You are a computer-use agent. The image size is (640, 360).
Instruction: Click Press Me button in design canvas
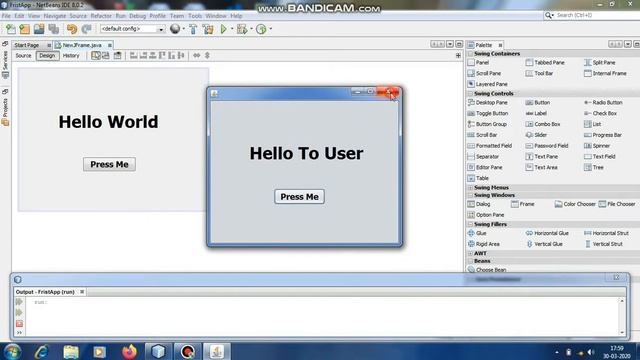(x=109, y=164)
